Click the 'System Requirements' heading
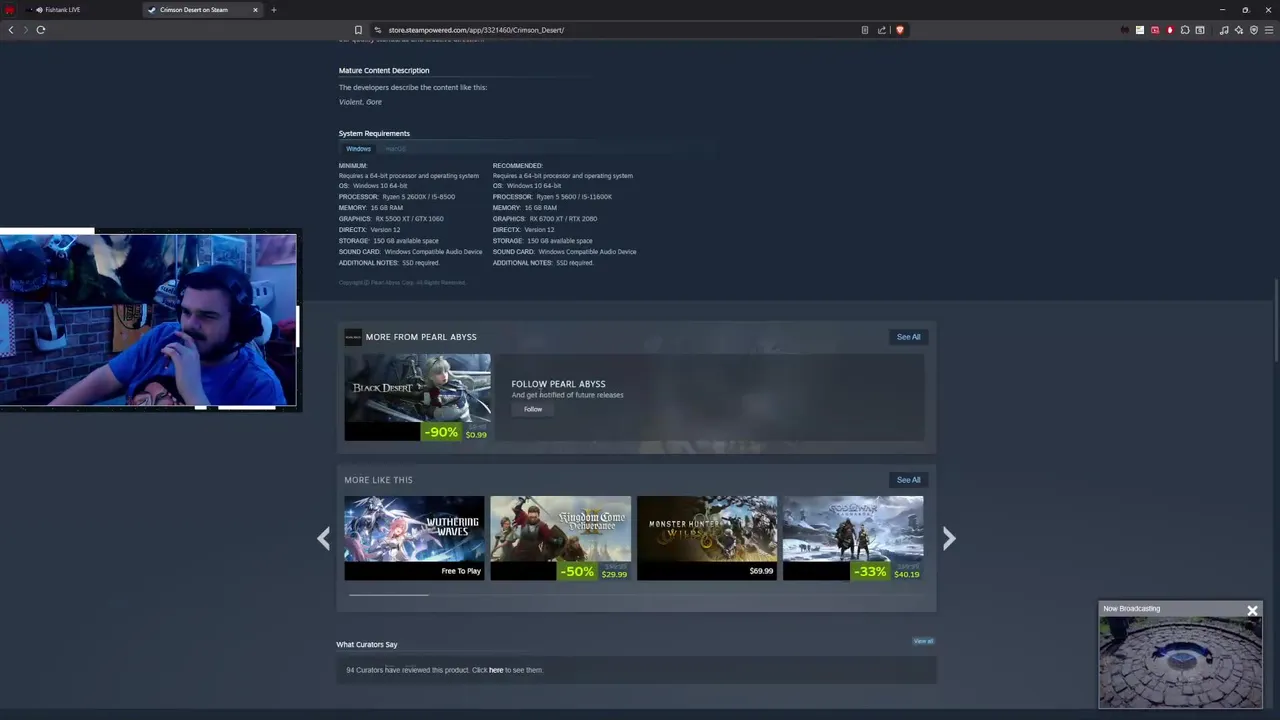The height and width of the screenshot is (720, 1280). click(374, 133)
